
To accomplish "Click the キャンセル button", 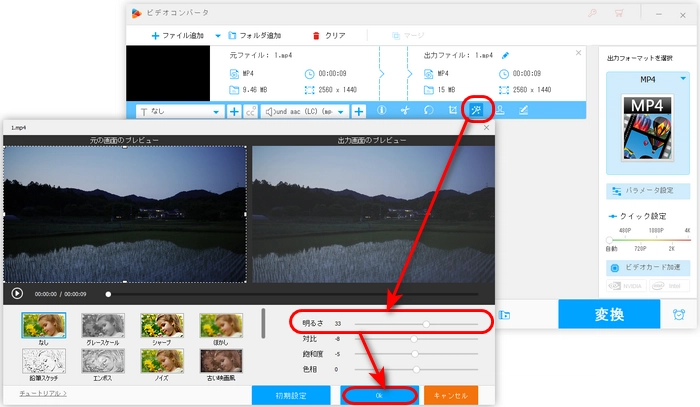I will (450, 395).
